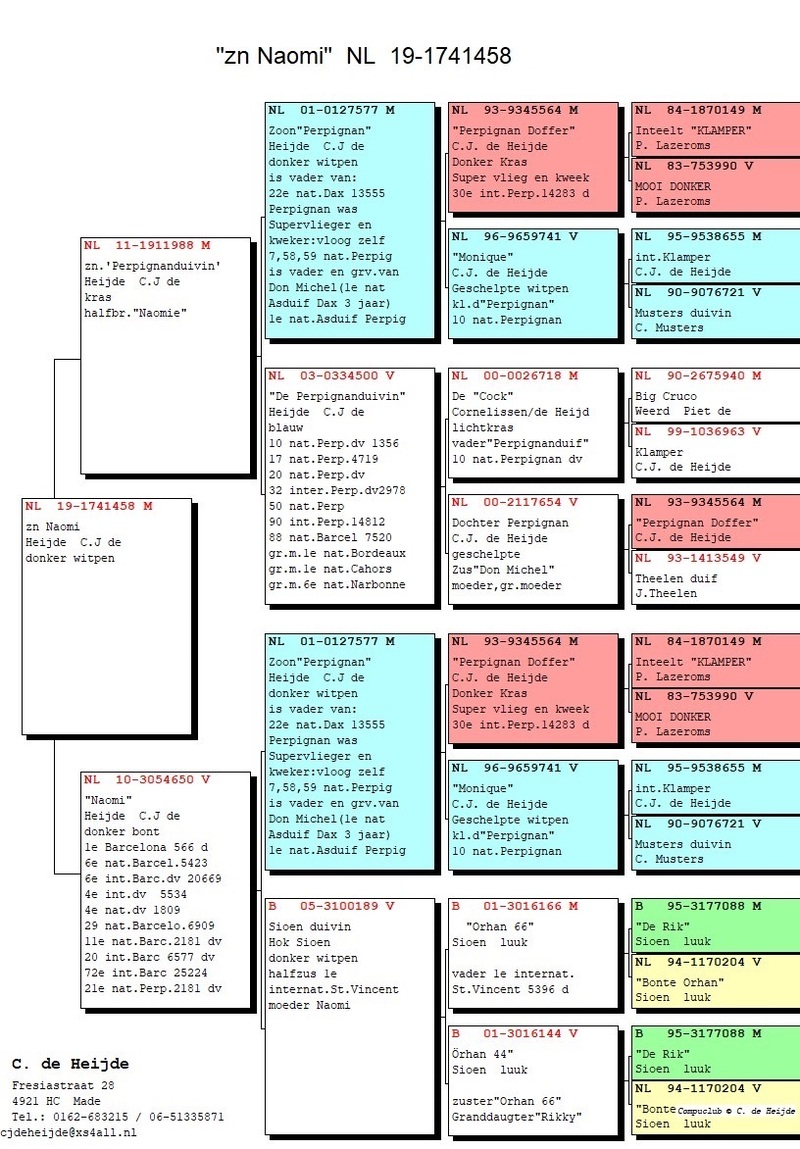
Task: Click the red "Perpignan Doffer" box above Theelen duif
Action: (715, 521)
